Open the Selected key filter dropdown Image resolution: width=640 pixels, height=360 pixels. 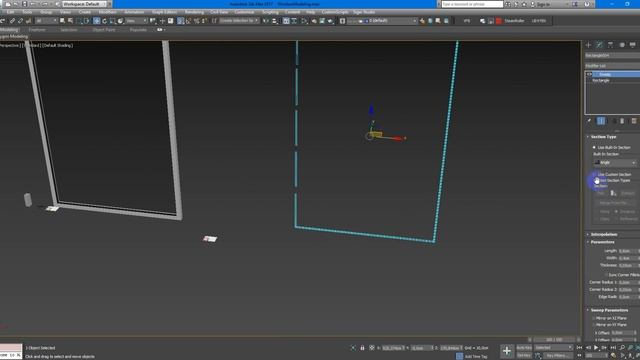pos(554,348)
